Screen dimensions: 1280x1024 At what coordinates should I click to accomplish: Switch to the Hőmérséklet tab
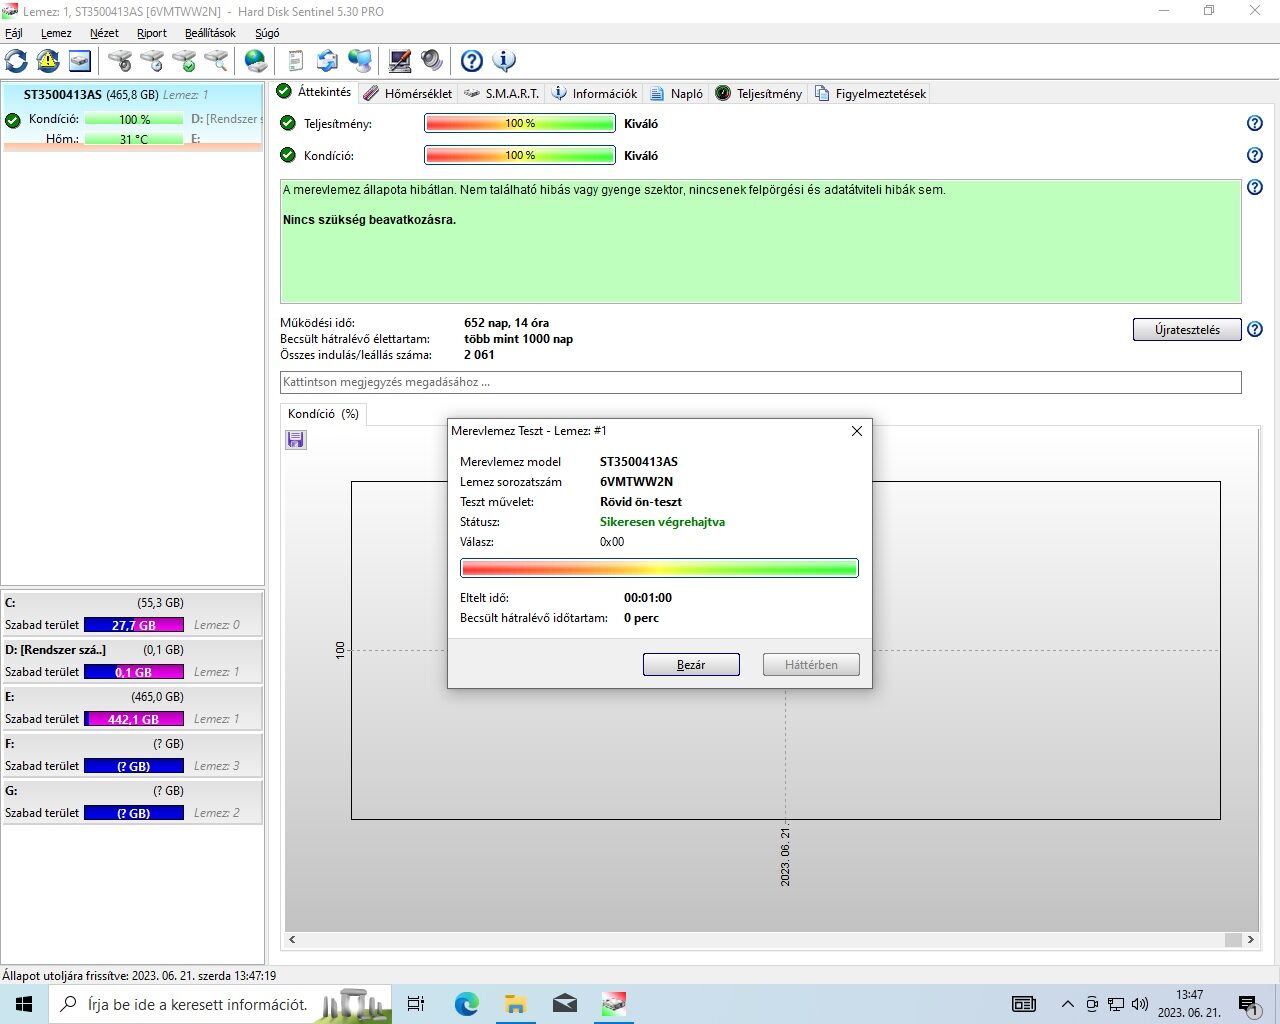tap(408, 93)
